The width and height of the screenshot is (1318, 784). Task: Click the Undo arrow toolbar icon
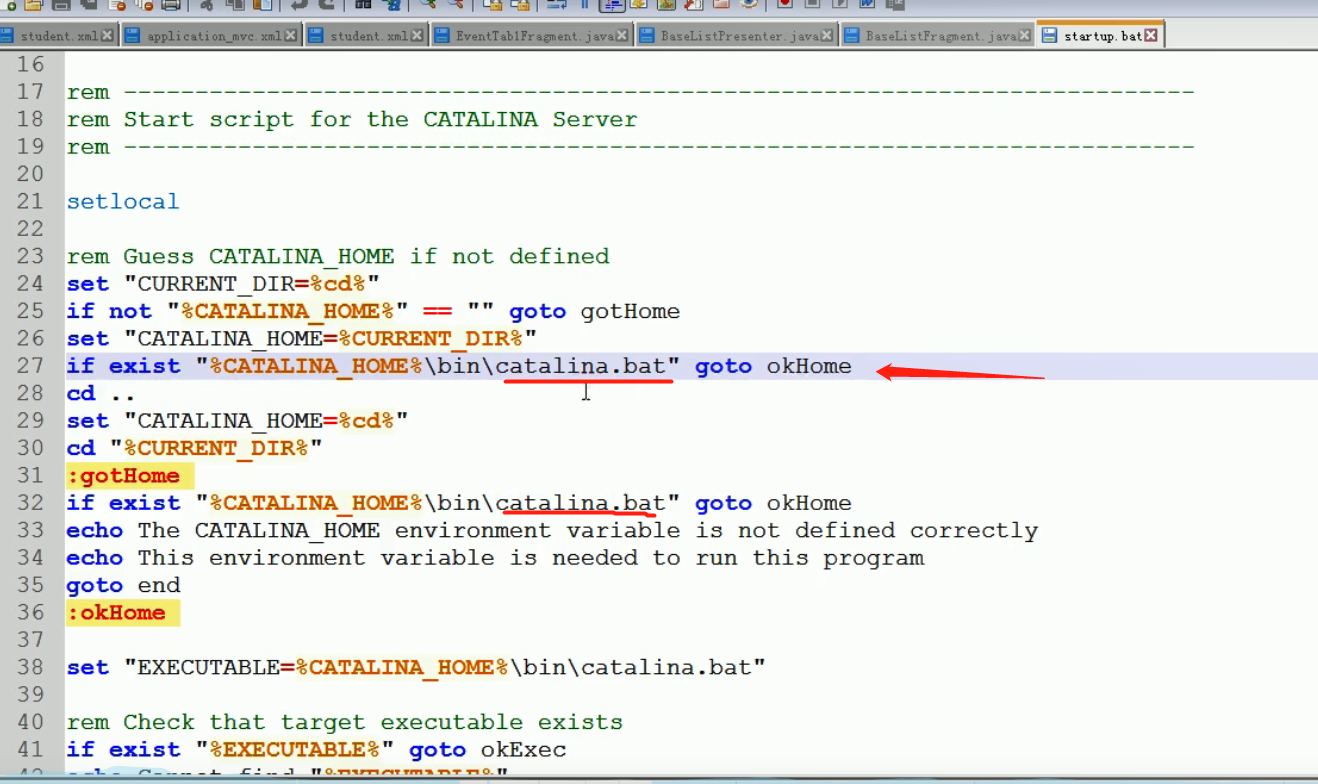[x=299, y=5]
